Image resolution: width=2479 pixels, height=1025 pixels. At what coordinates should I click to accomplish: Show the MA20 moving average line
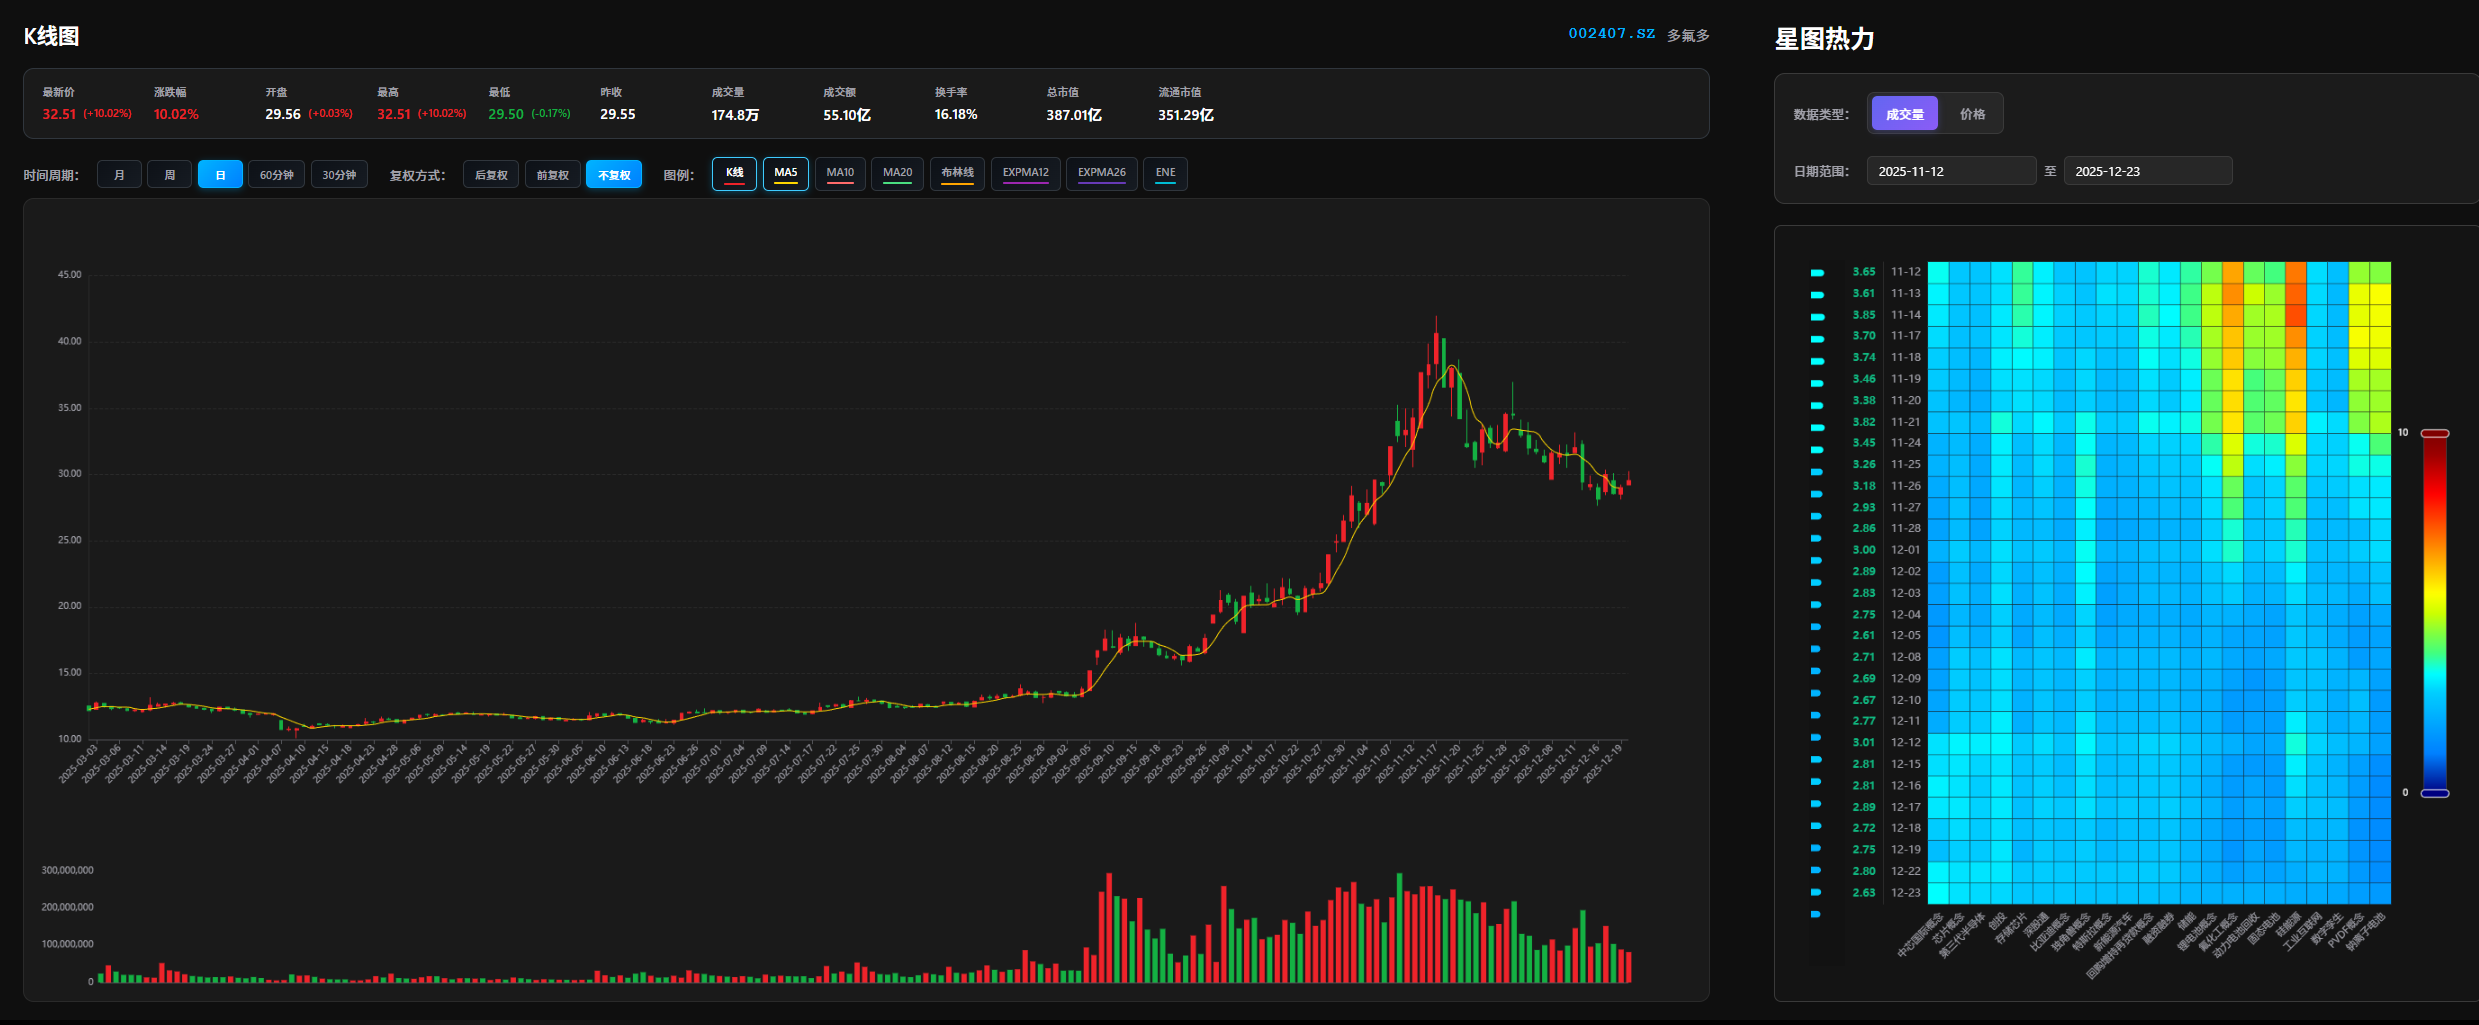click(x=897, y=174)
